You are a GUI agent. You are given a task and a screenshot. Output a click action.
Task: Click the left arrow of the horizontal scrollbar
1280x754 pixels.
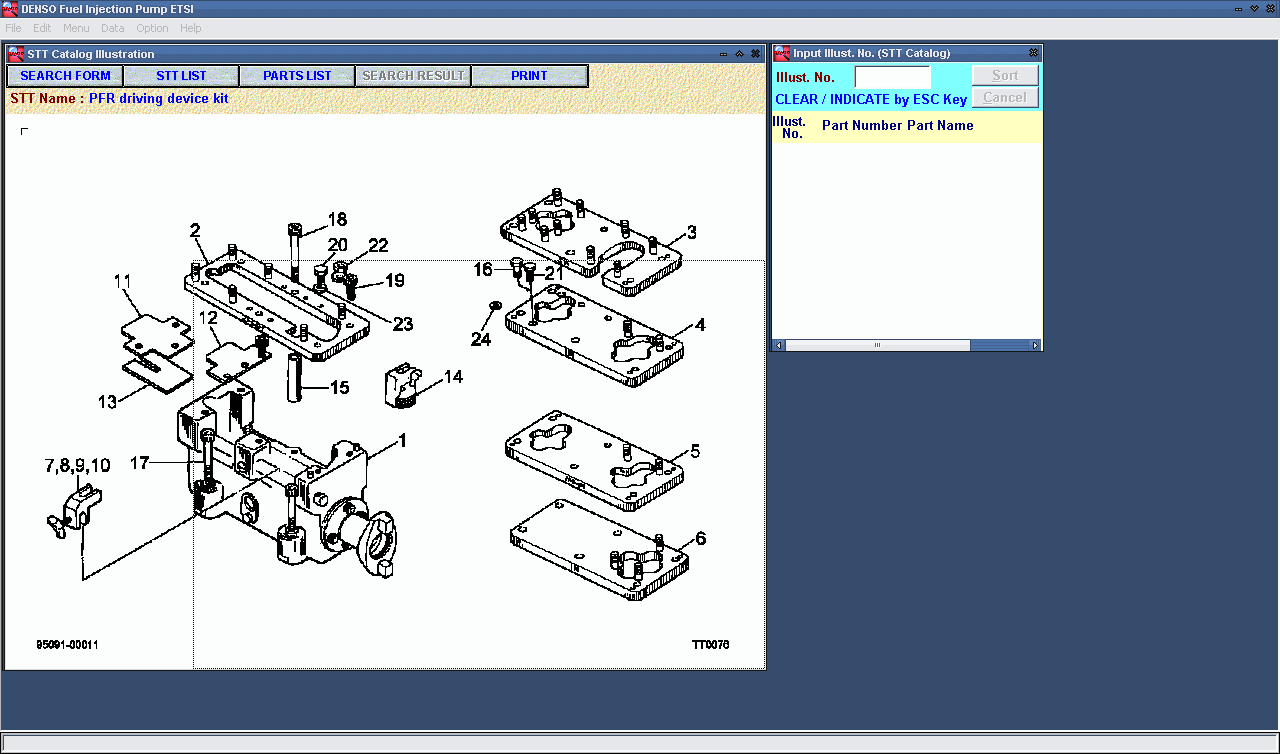(777, 344)
